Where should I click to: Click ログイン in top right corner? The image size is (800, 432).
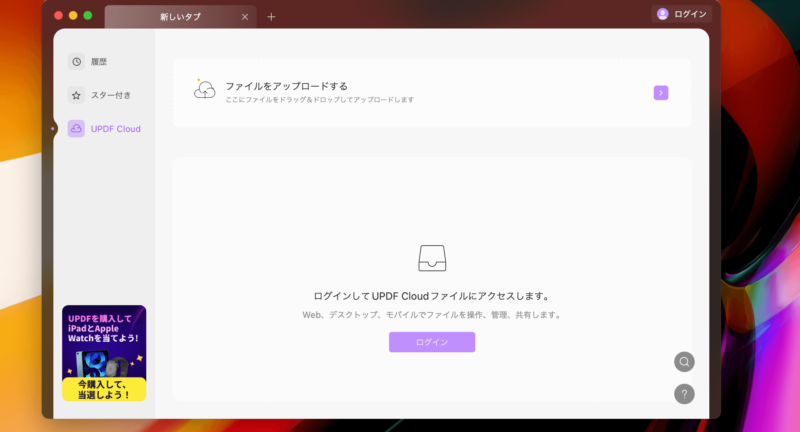pos(682,14)
